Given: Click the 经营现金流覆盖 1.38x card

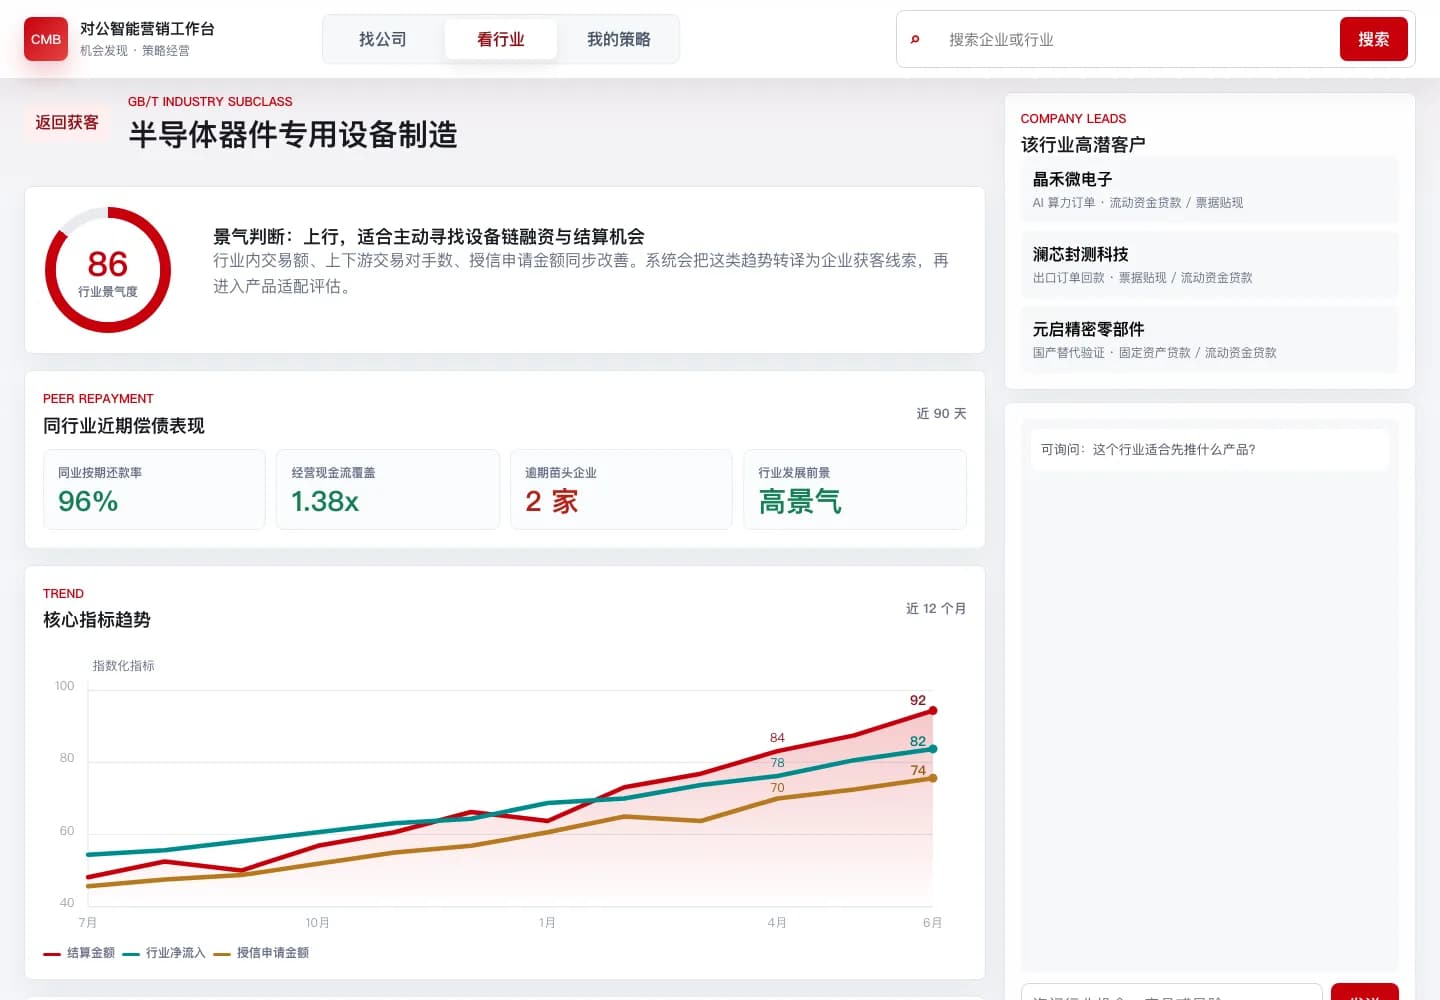Looking at the screenshot, I should click(388, 489).
